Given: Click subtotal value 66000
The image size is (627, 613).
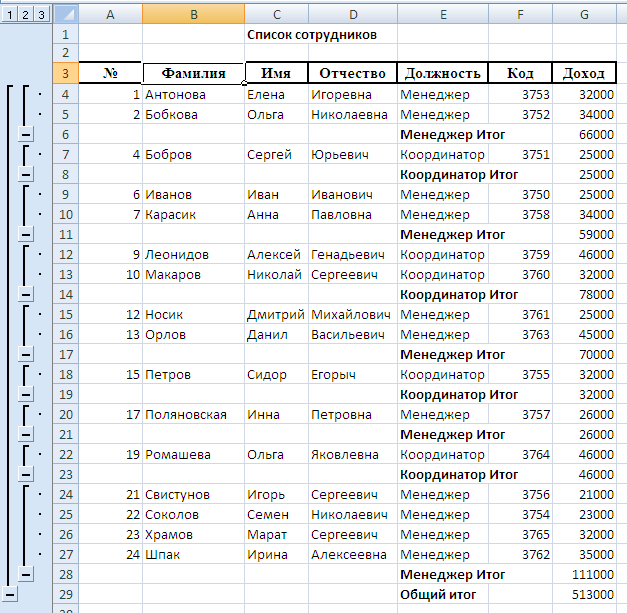Looking at the screenshot, I should click(x=584, y=135).
